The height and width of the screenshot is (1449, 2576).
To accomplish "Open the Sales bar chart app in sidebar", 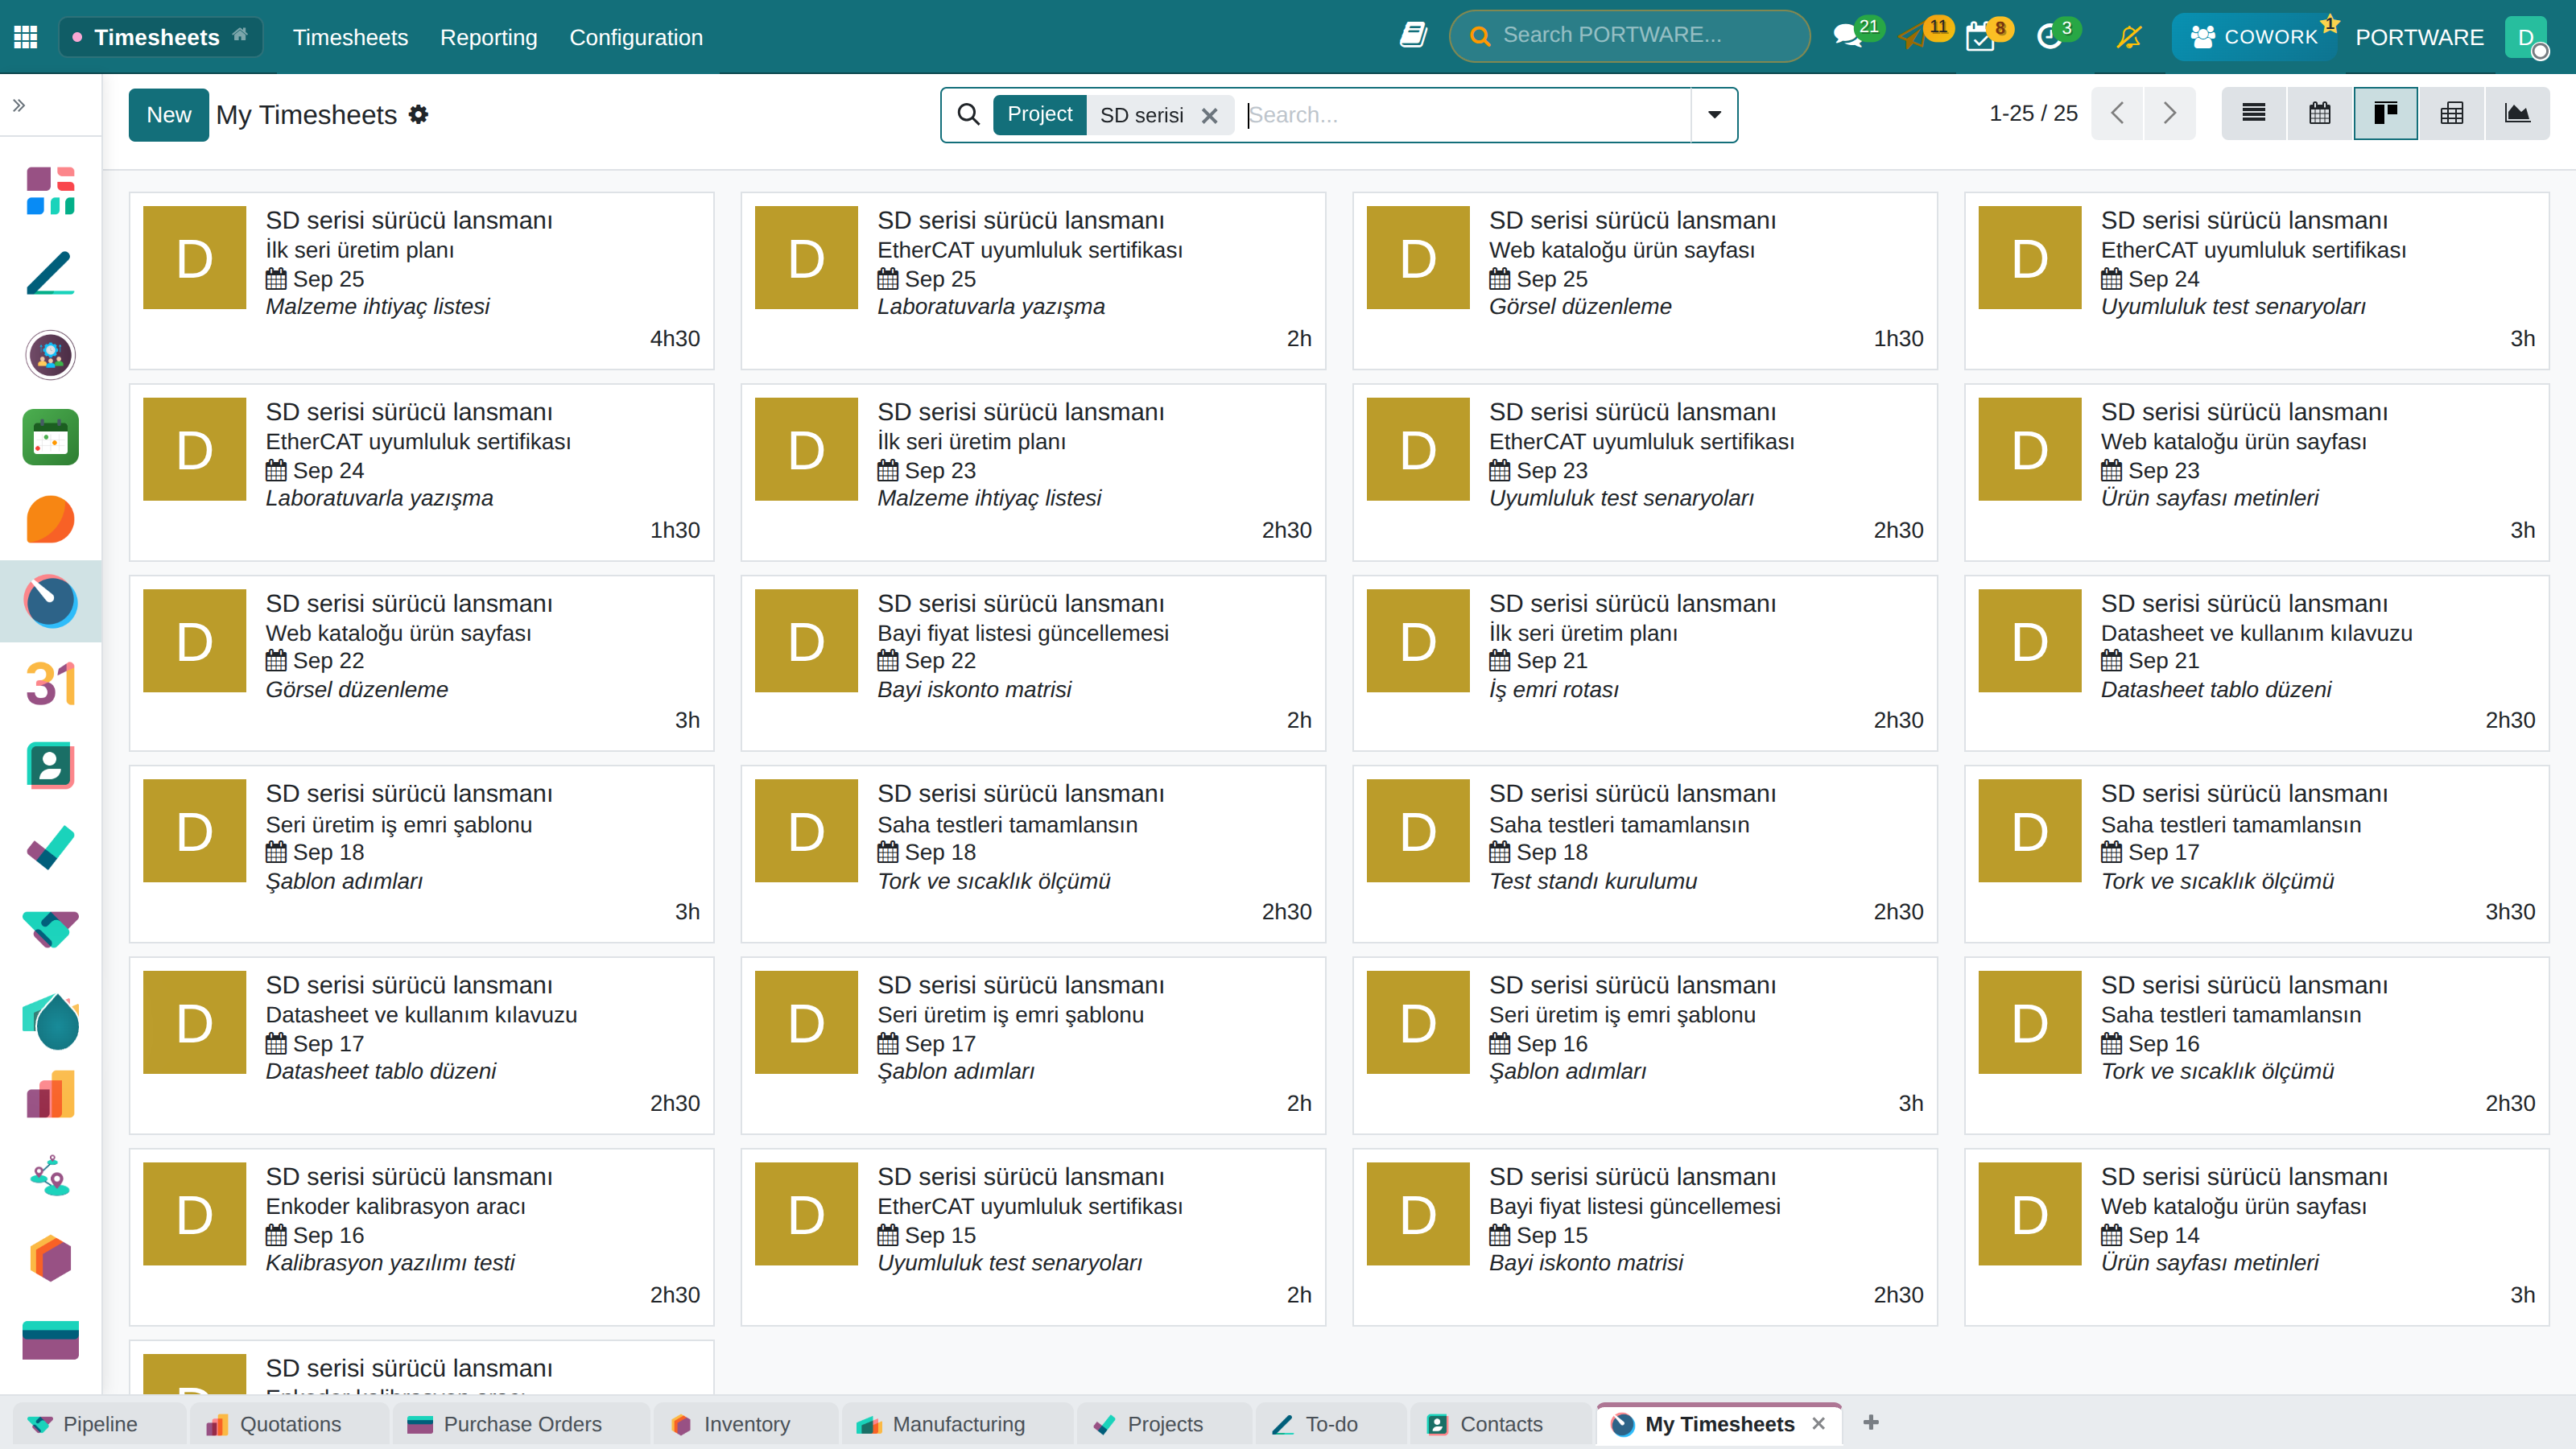I will 50,1094.
